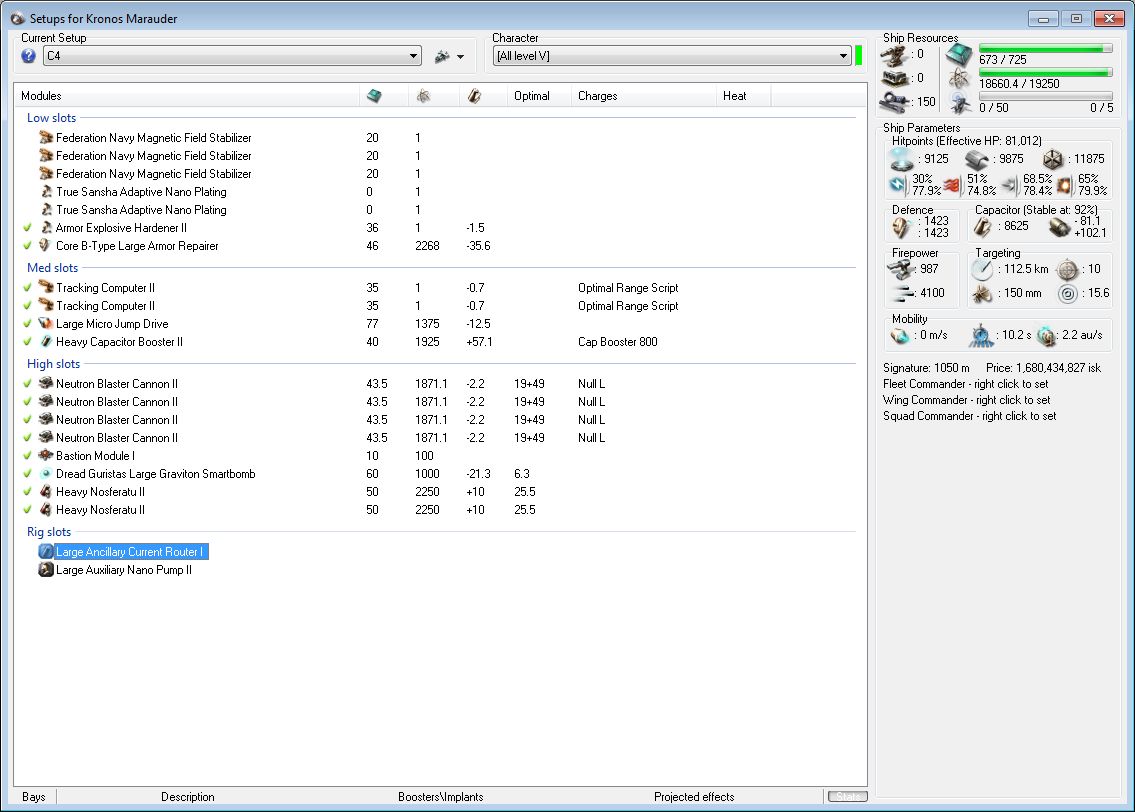Click the Capacitor battery icon showing 8625
1135x812 pixels.
[982, 227]
